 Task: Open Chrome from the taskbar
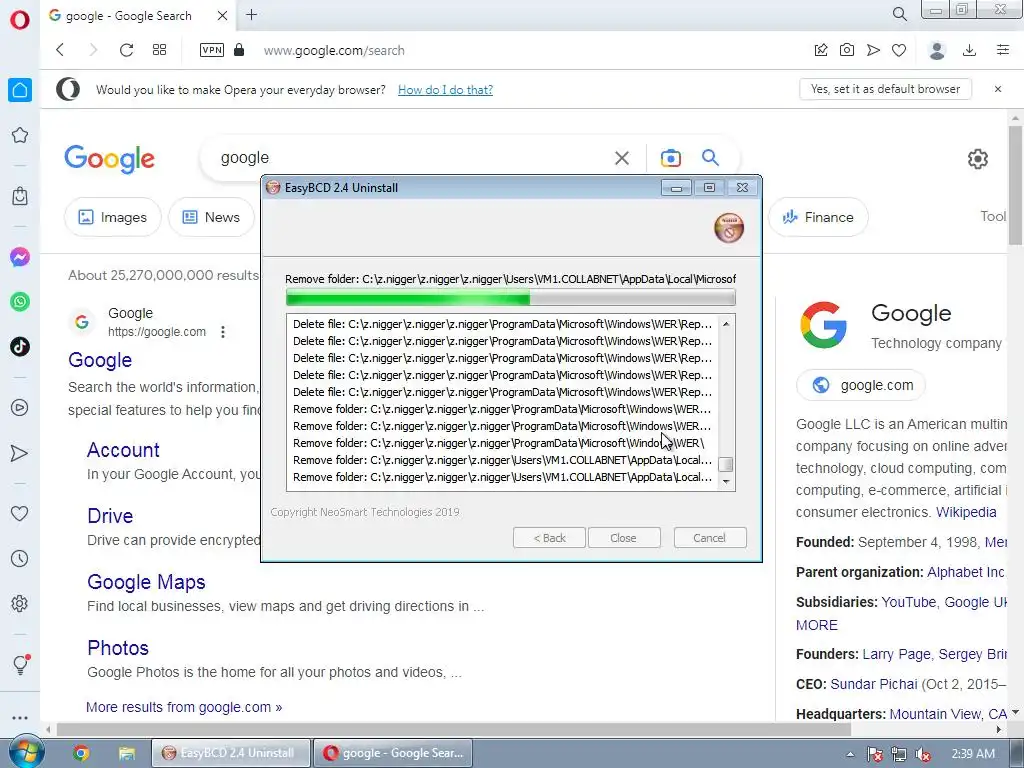click(x=81, y=754)
